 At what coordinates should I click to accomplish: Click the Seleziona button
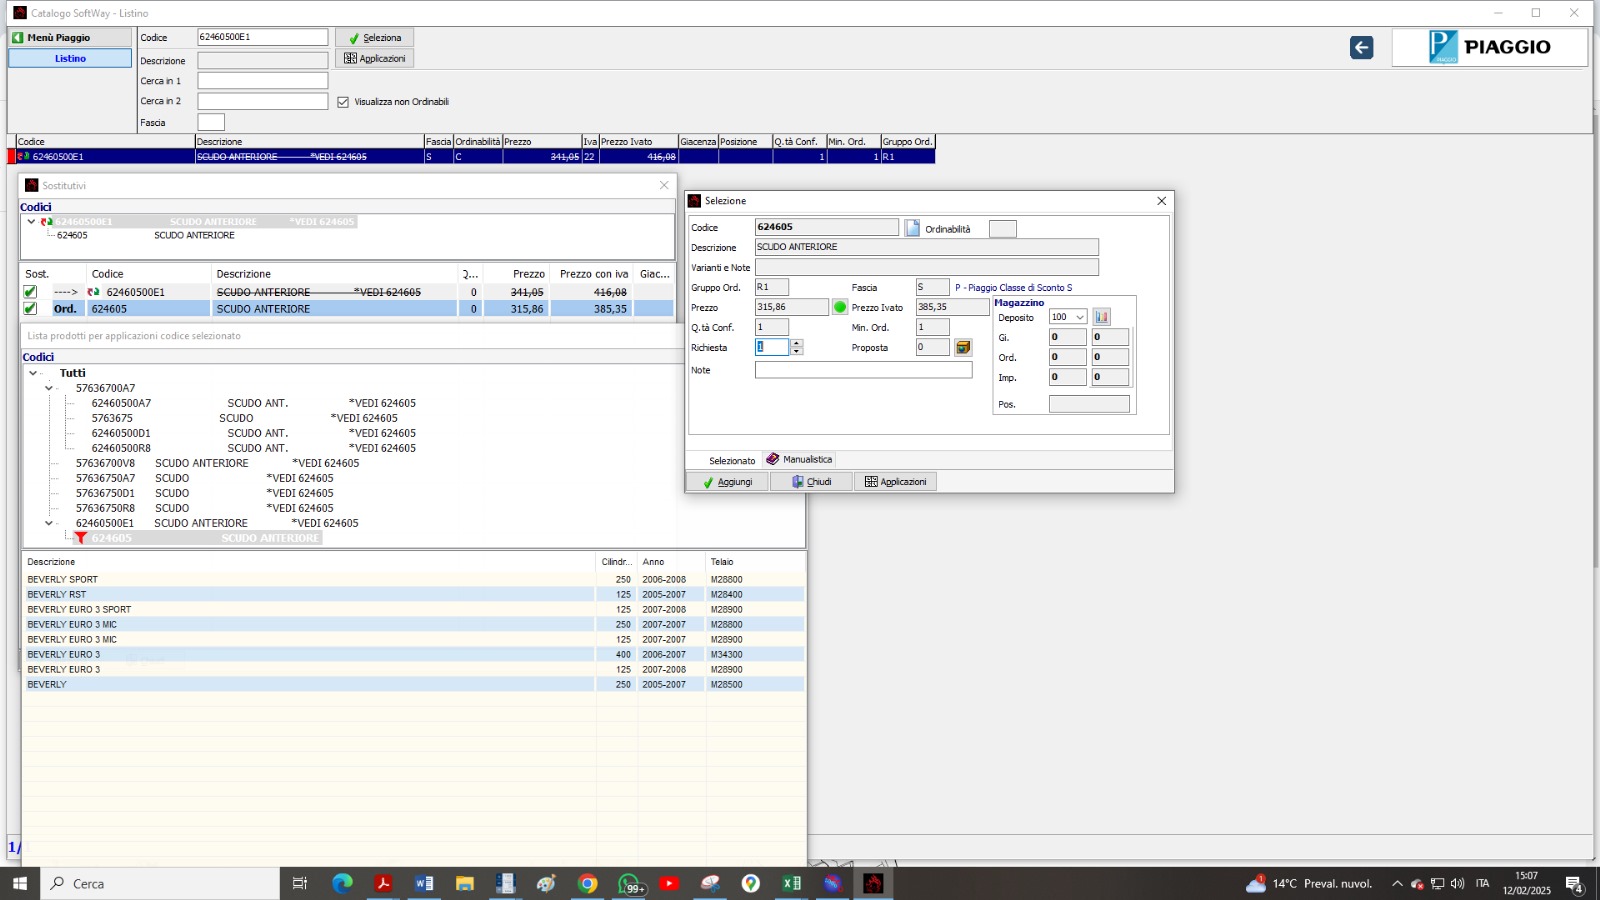click(374, 38)
